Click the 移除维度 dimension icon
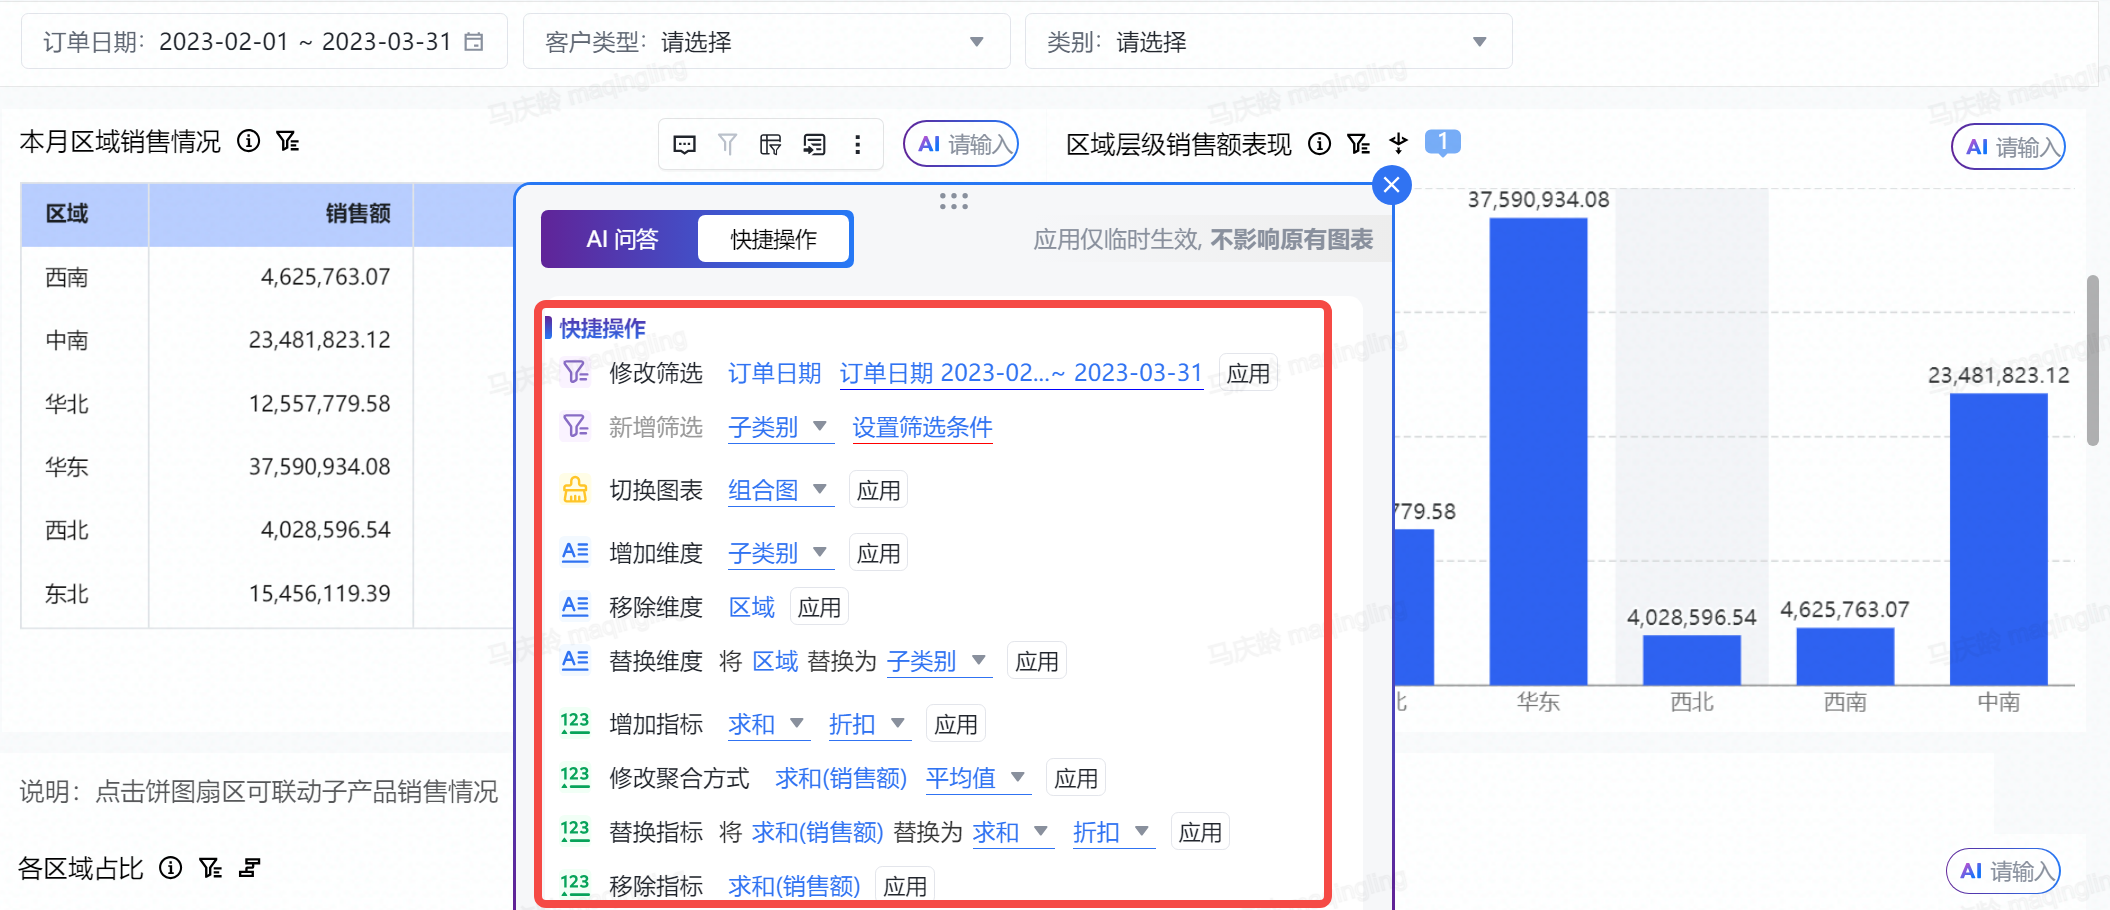This screenshot has height=910, width=2110. 575,606
